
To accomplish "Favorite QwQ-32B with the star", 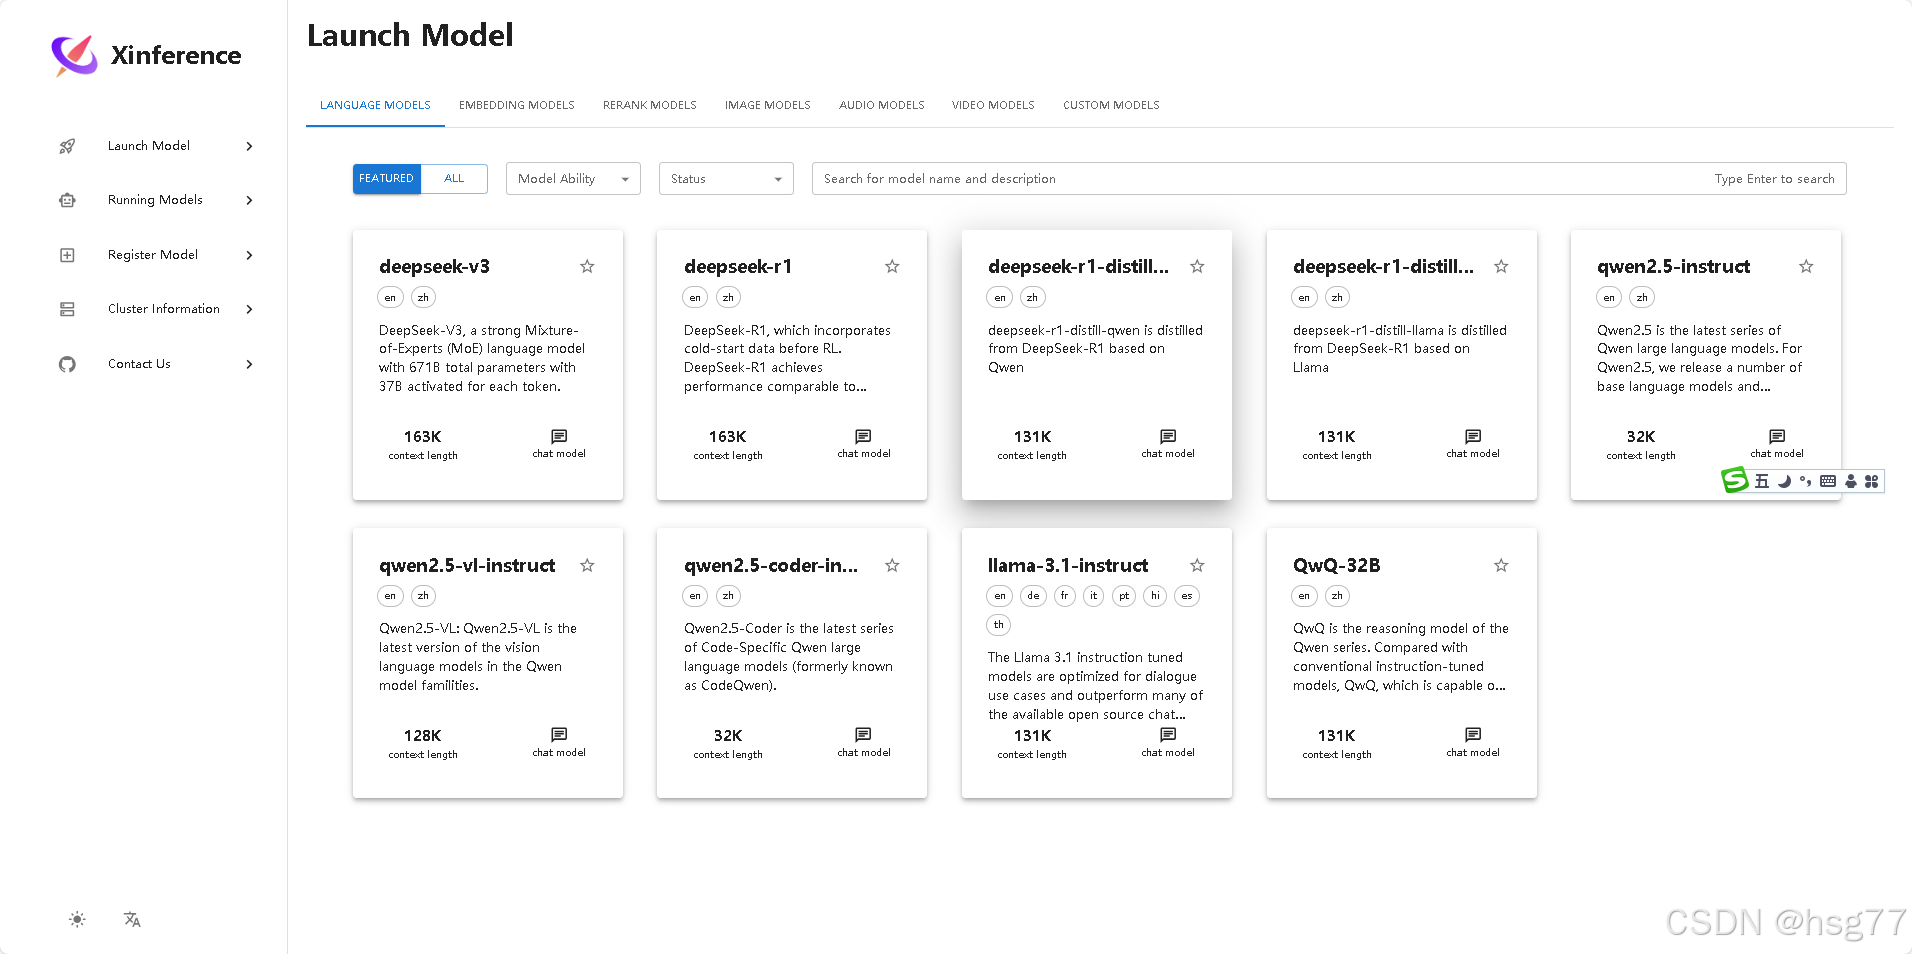I will [1501, 565].
